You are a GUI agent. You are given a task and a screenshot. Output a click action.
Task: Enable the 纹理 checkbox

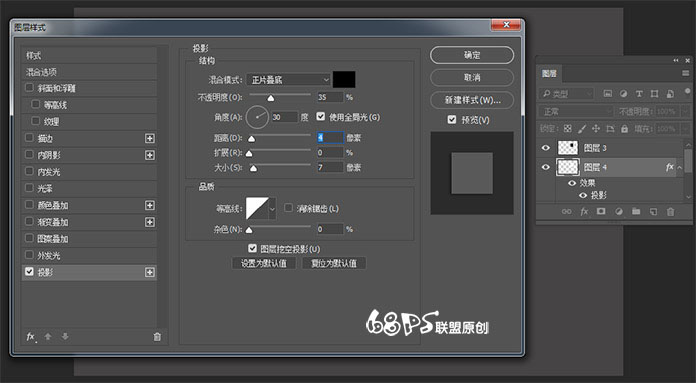click(x=36, y=121)
